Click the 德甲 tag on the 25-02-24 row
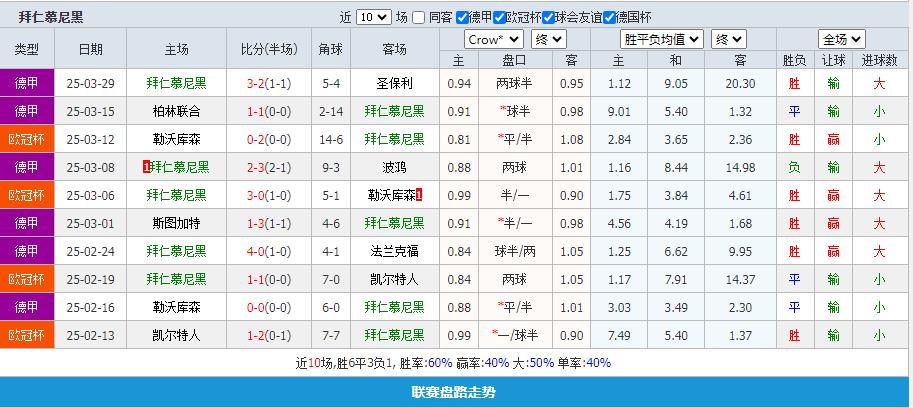The width and height of the screenshot is (913, 408). point(27,251)
